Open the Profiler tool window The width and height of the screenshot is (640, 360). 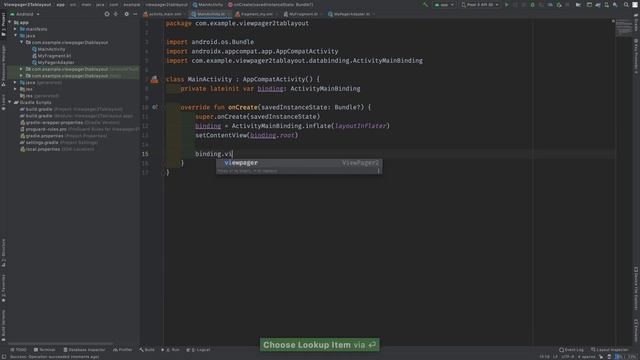tap(122, 350)
